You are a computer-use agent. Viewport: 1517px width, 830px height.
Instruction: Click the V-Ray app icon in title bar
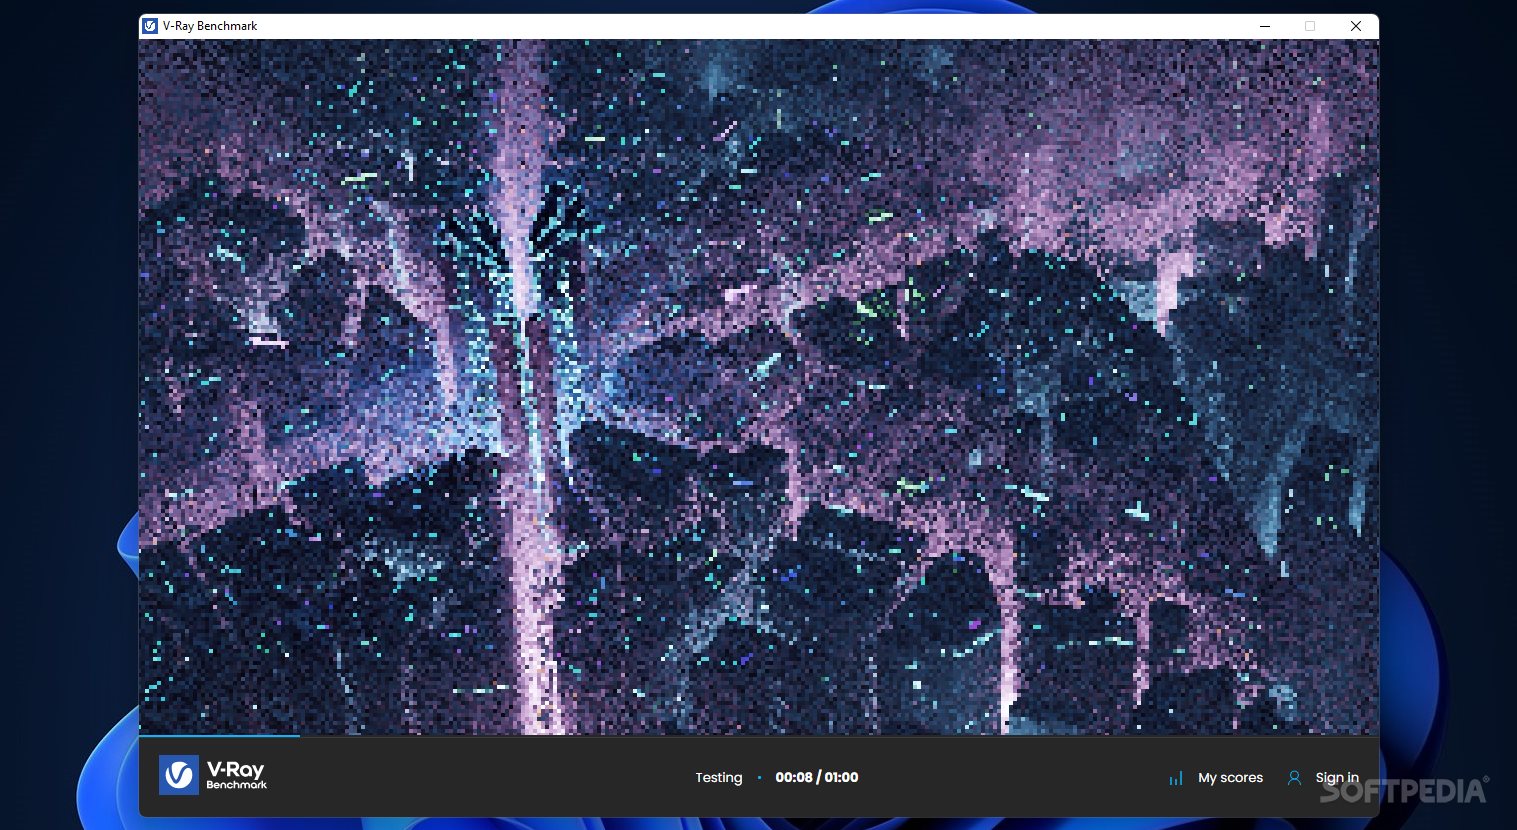coord(150,26)
